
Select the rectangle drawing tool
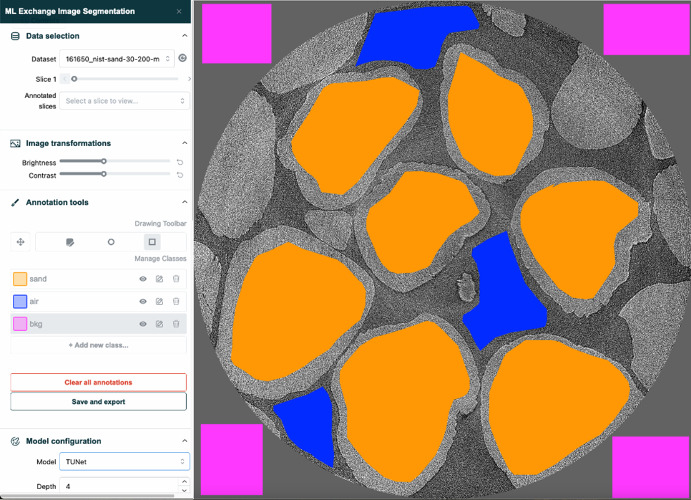(x=152, y=242)
